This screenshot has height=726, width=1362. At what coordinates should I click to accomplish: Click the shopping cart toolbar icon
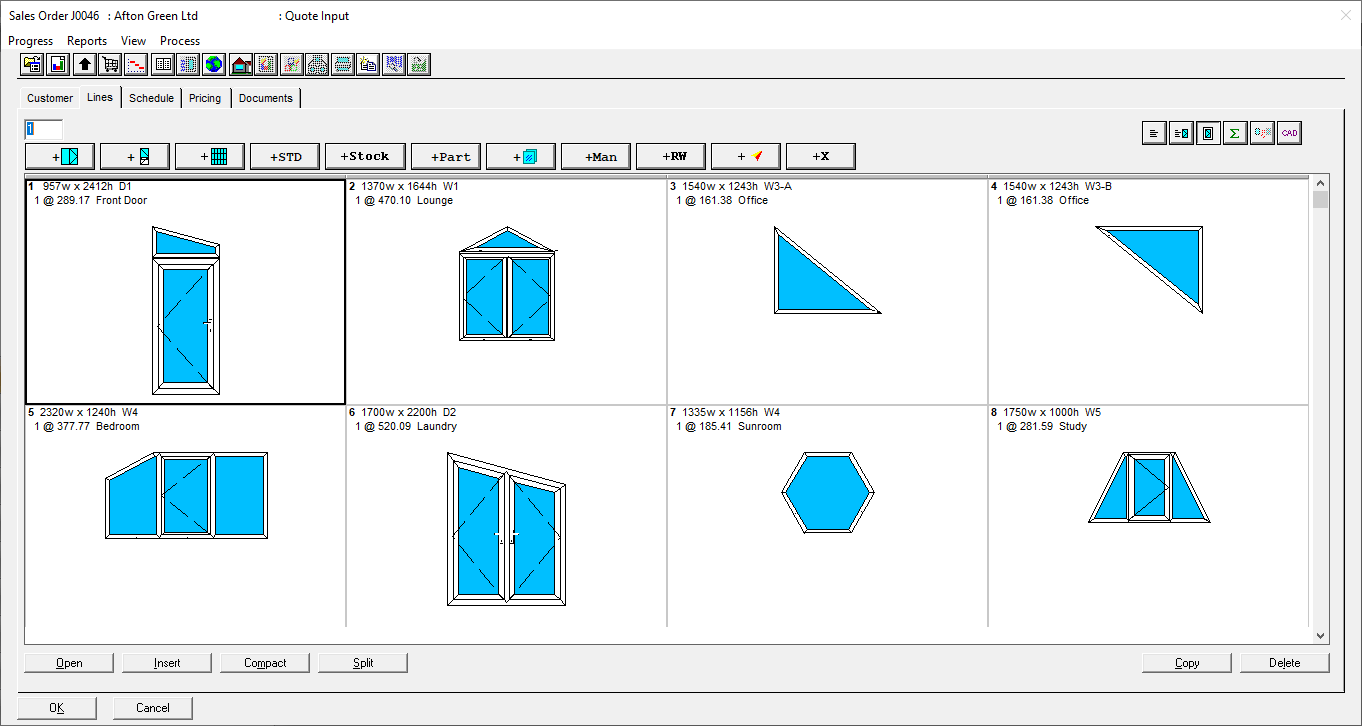110,65
